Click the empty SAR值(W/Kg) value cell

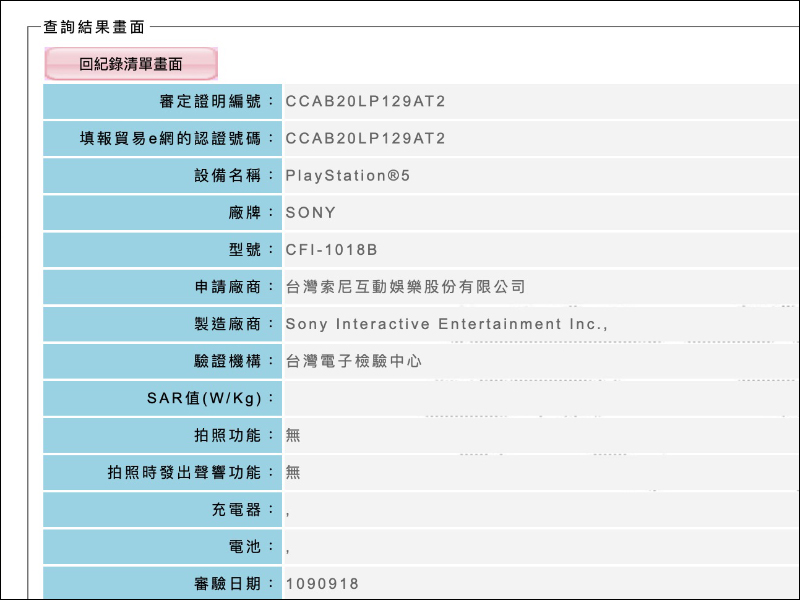click(x=541, y=398)
